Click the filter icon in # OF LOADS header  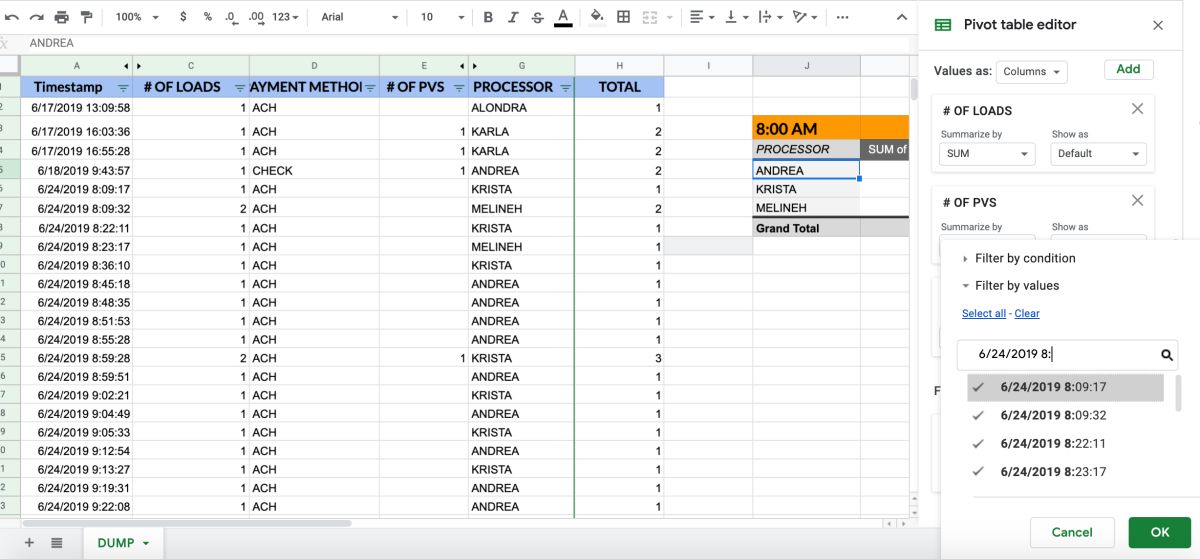pyautogui.click(x=240, y=88)
